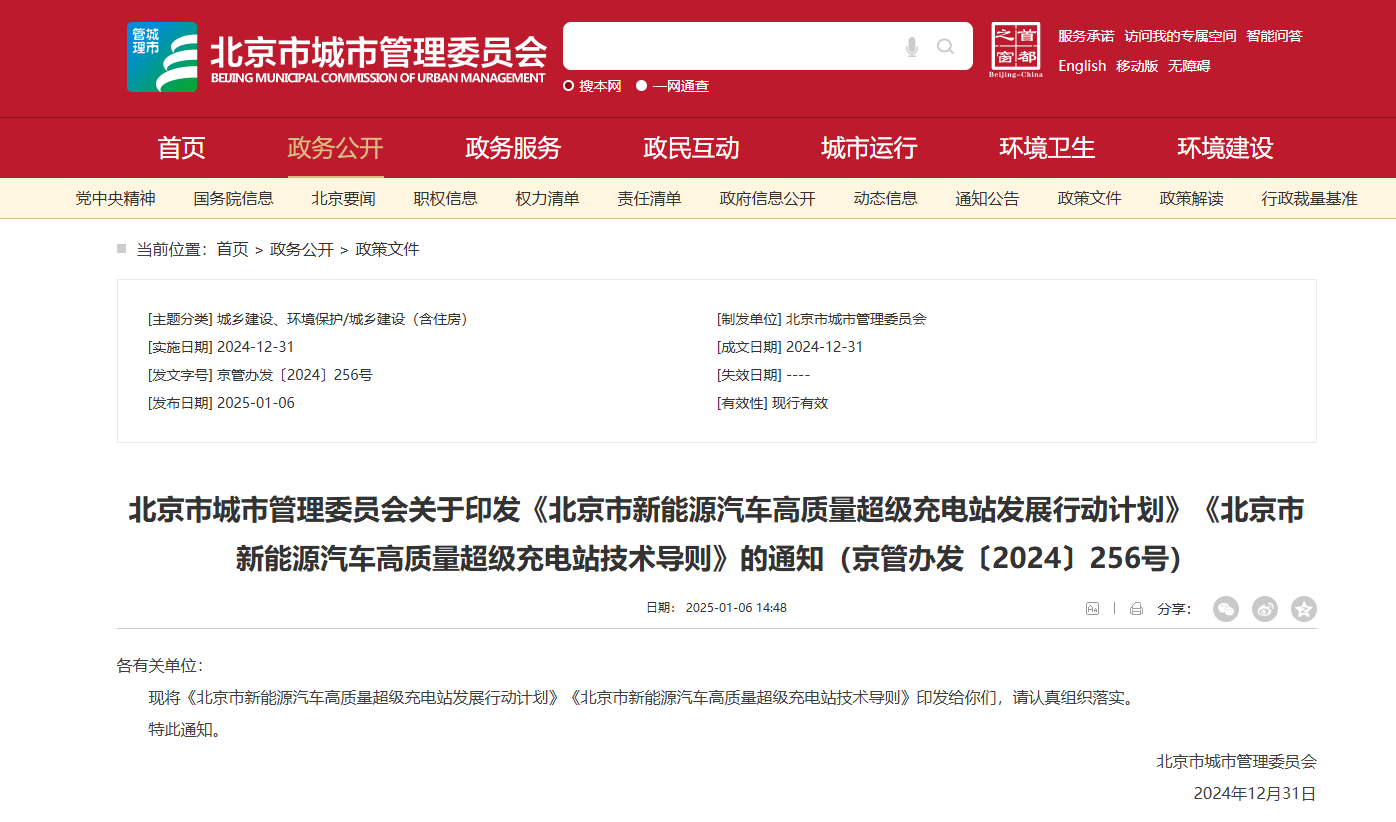Open the 政府信息公开 sub-navigation tab

point(767,198)
